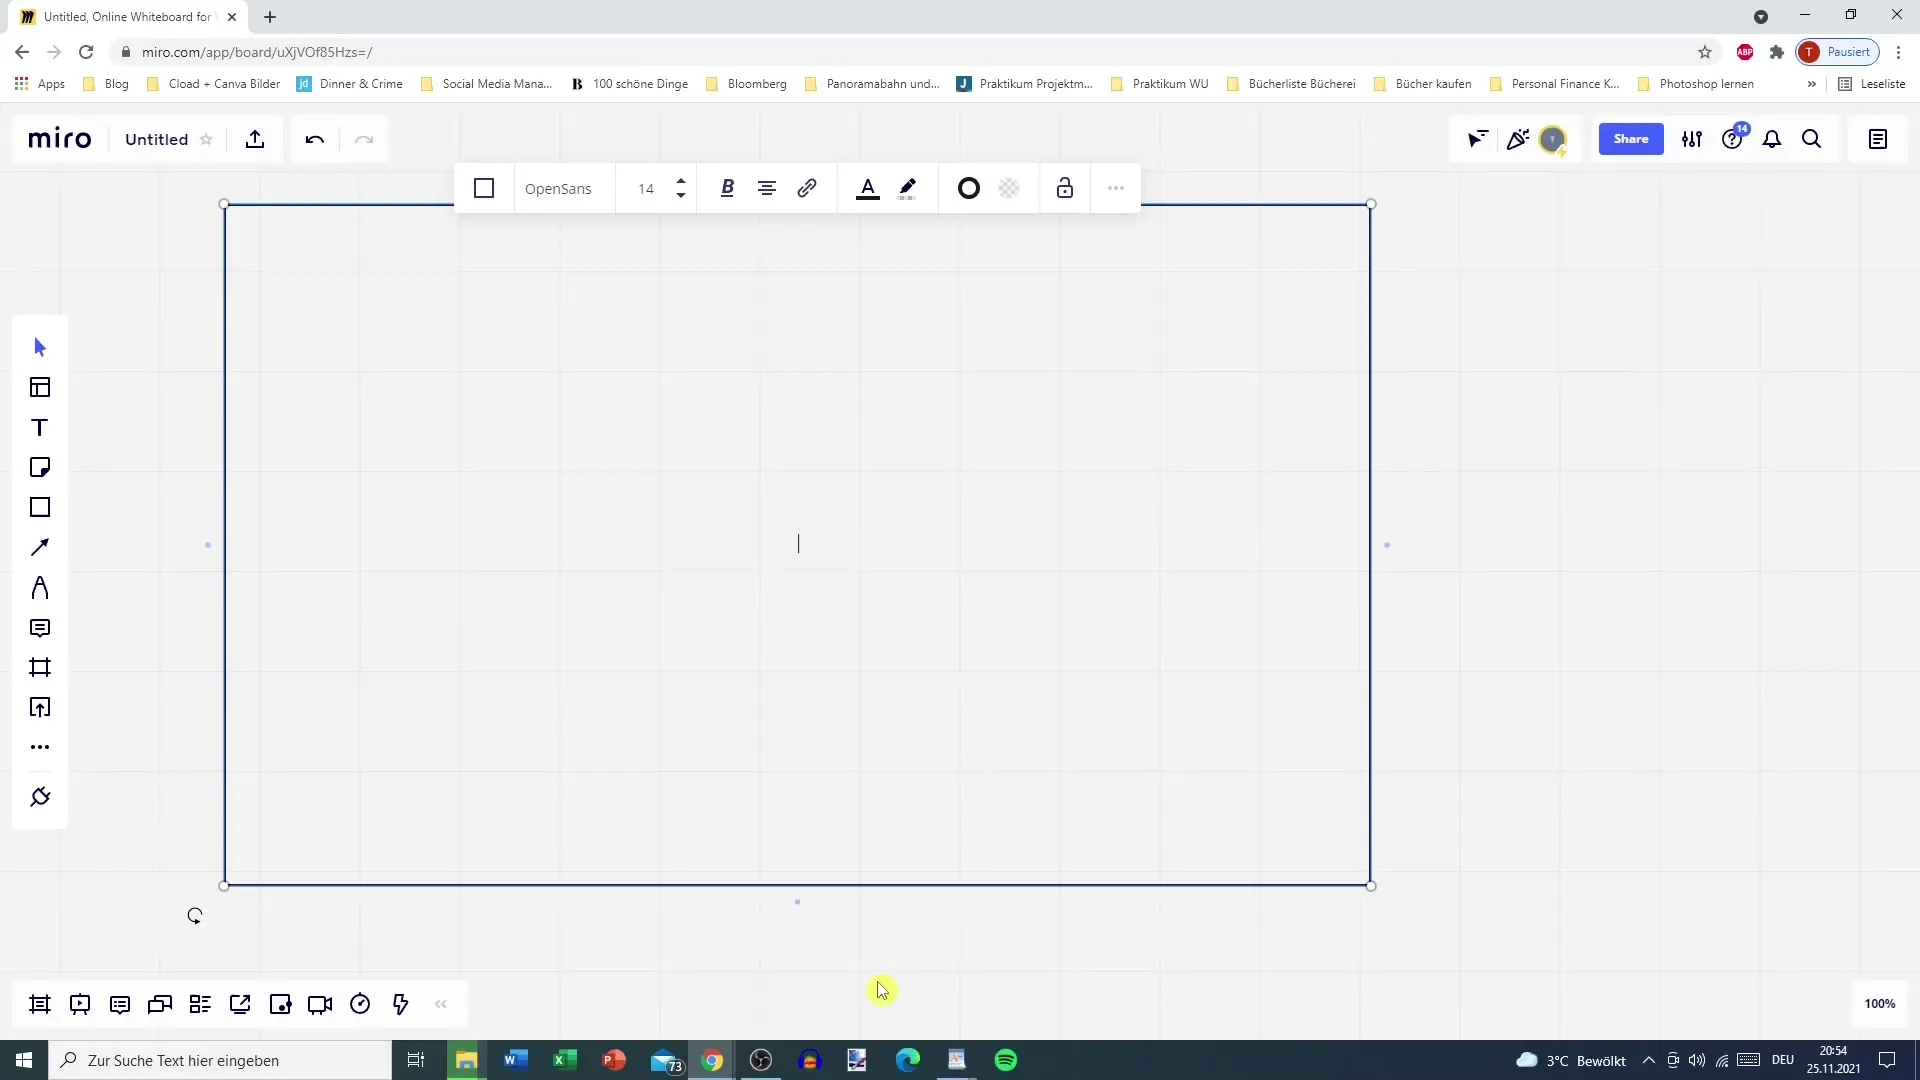Click Search icon in top bar

click(1812, 138)
